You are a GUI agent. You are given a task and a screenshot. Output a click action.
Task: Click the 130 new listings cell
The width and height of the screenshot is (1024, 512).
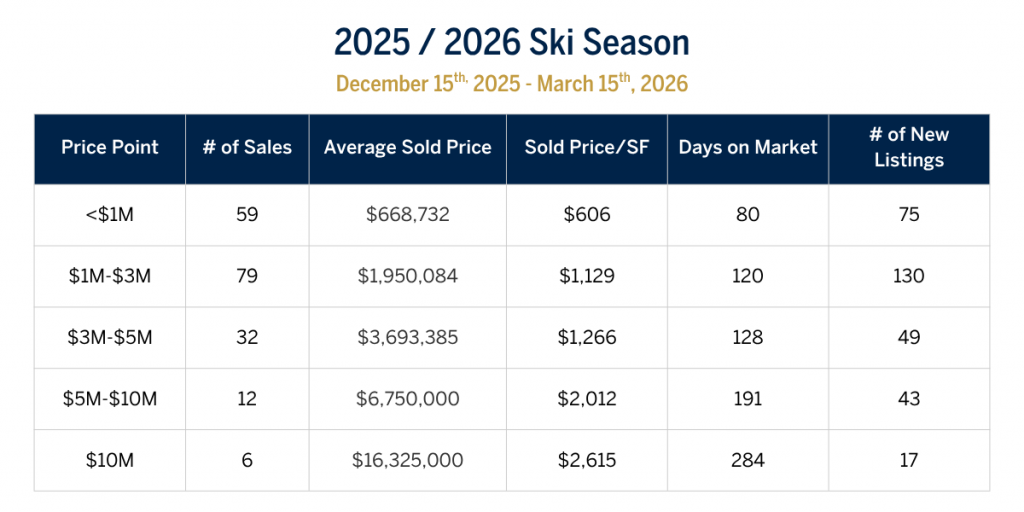tap(909, 276)
